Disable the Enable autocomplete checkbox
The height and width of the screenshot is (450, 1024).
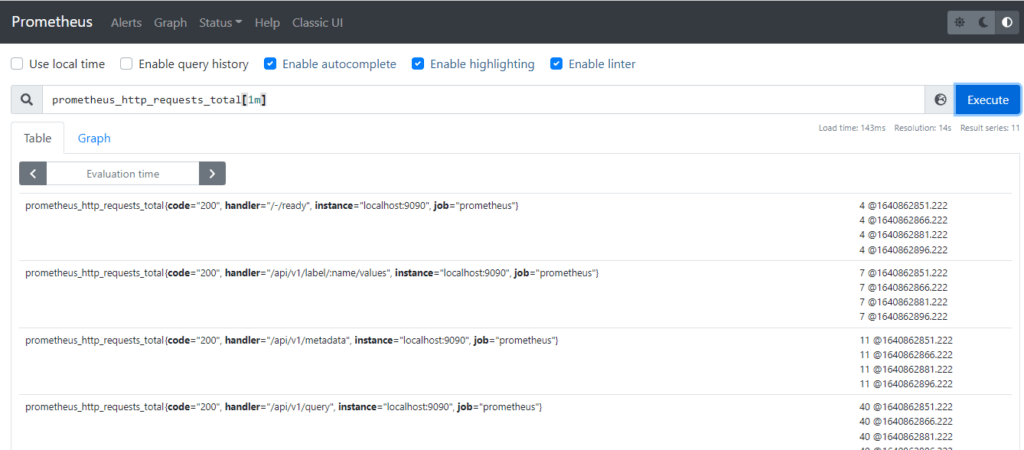click(x=270, y=64)
